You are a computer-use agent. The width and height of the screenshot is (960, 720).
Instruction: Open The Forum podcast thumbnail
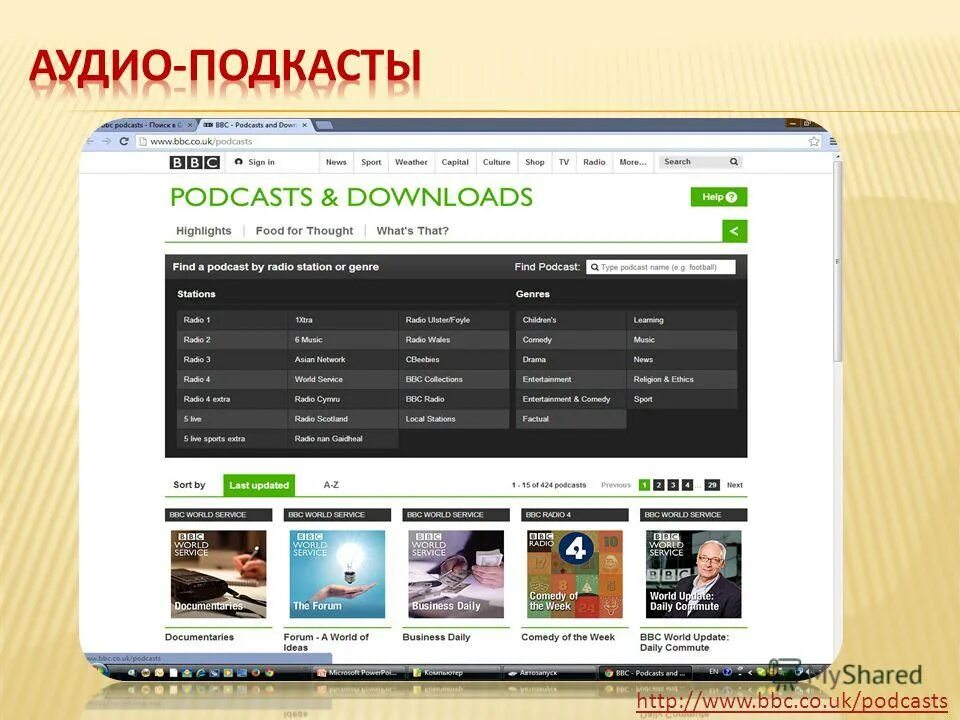pos(337,574)
